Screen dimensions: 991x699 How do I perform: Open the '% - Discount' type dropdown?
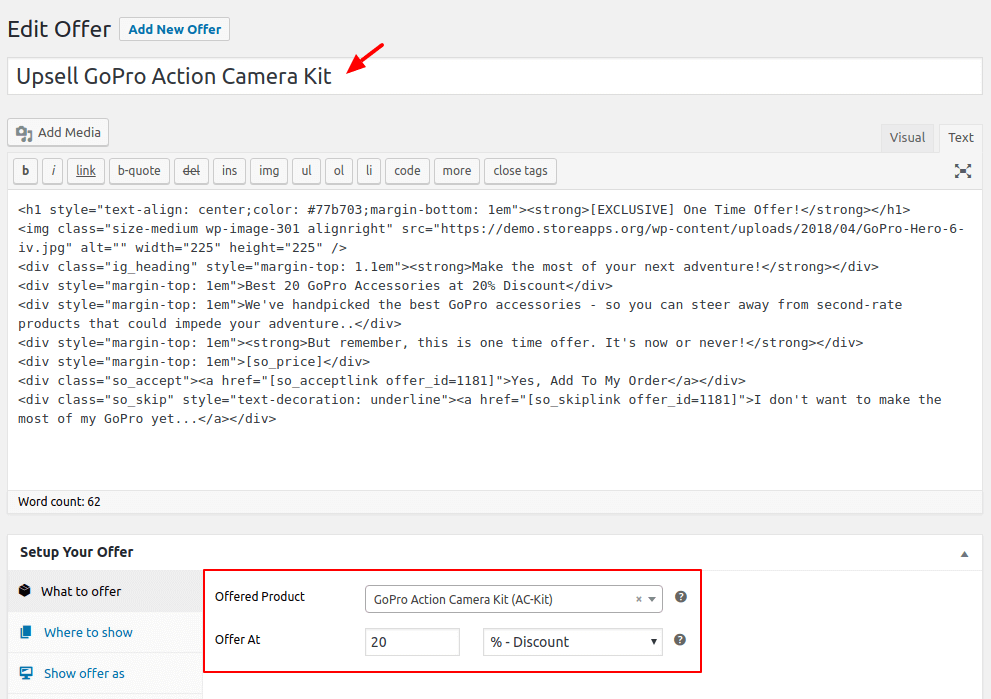[572, 642]
